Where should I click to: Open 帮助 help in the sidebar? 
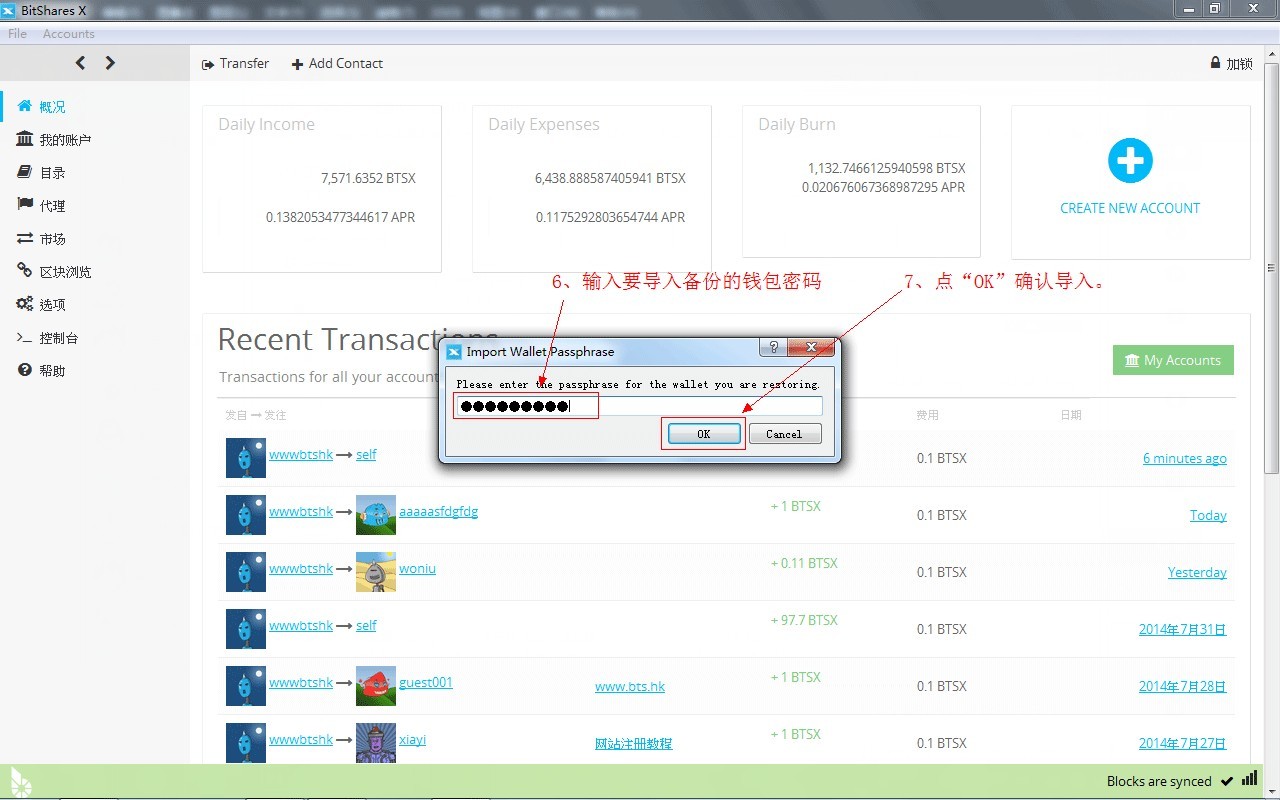pyautogui.click(x=42, y=370)
